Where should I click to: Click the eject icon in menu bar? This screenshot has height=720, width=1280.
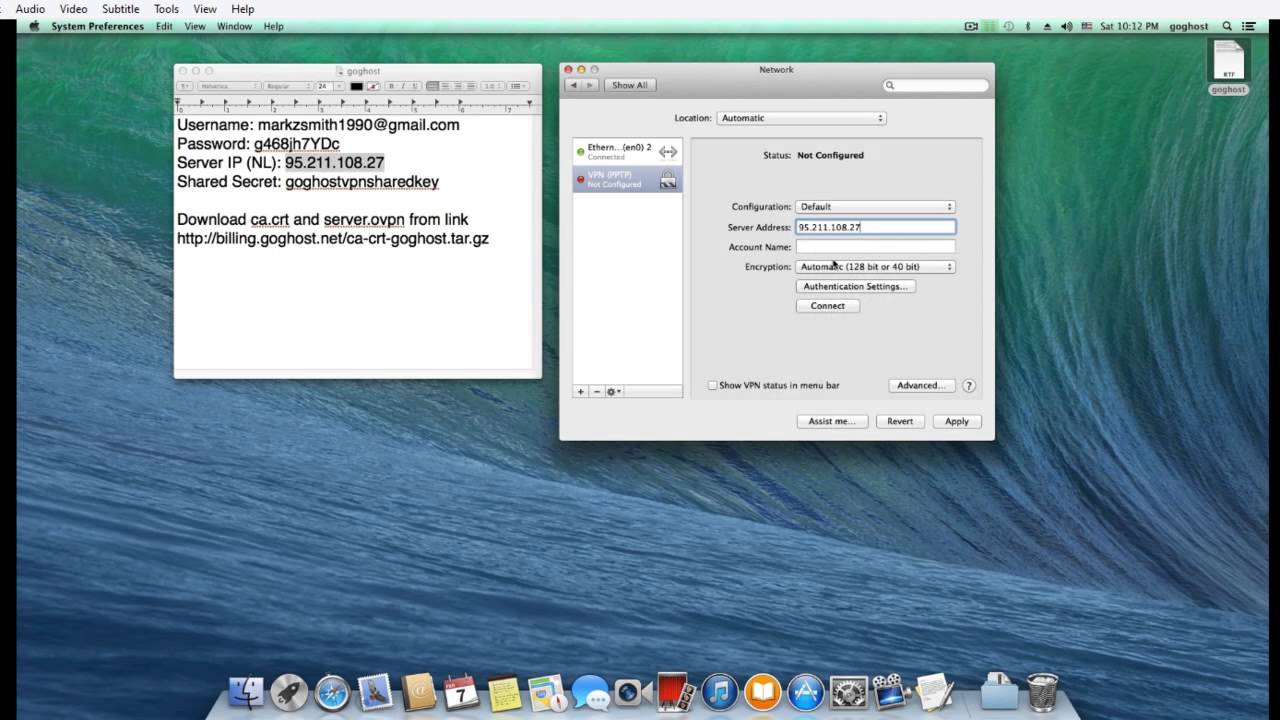pyautogui.click(x=1047, y=26)
